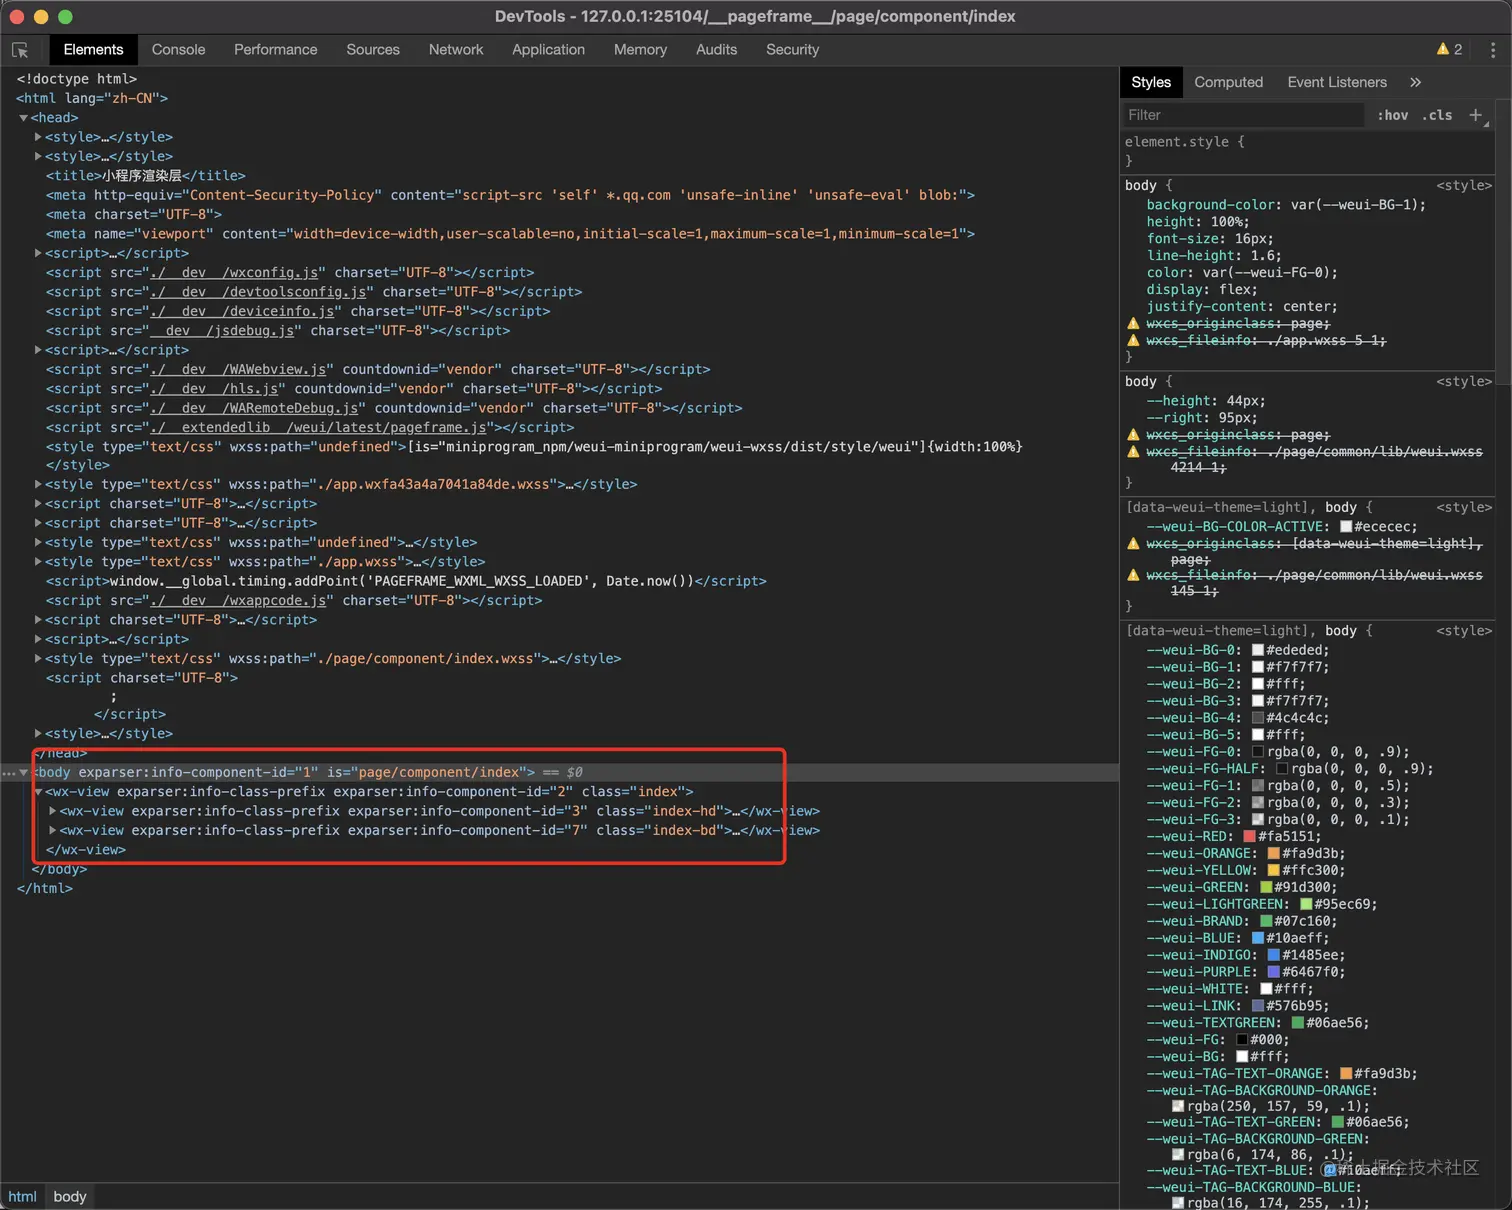Open the Performance tab

pos(275,49)
